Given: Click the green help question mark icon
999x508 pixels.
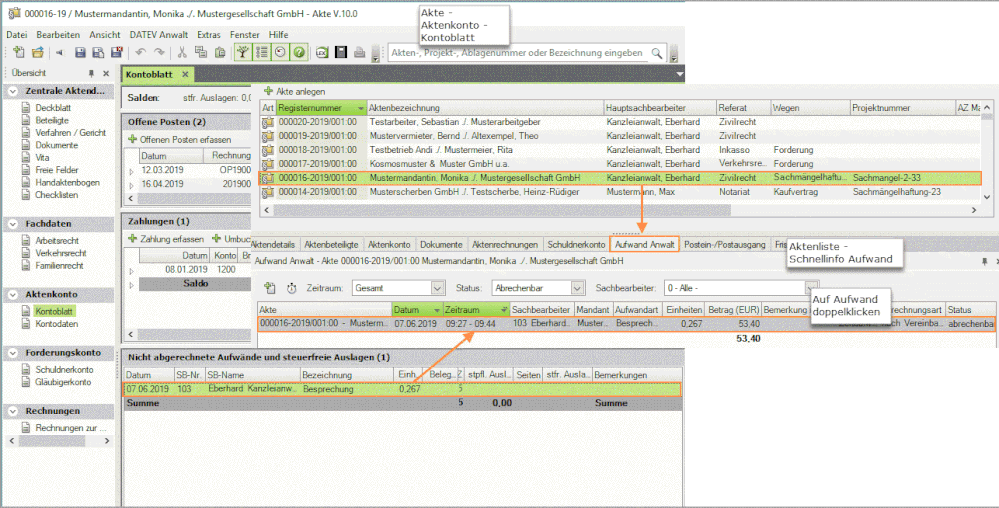Looking at the screenshot, I should point(299,53).
